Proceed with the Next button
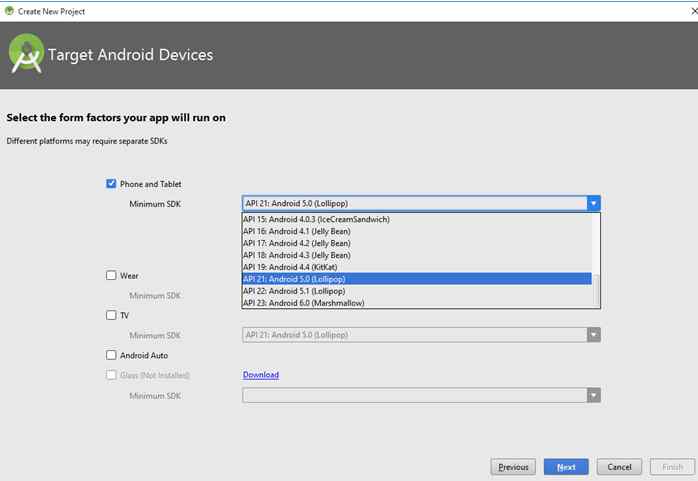 pyautogui.click(x=566, y=467)
